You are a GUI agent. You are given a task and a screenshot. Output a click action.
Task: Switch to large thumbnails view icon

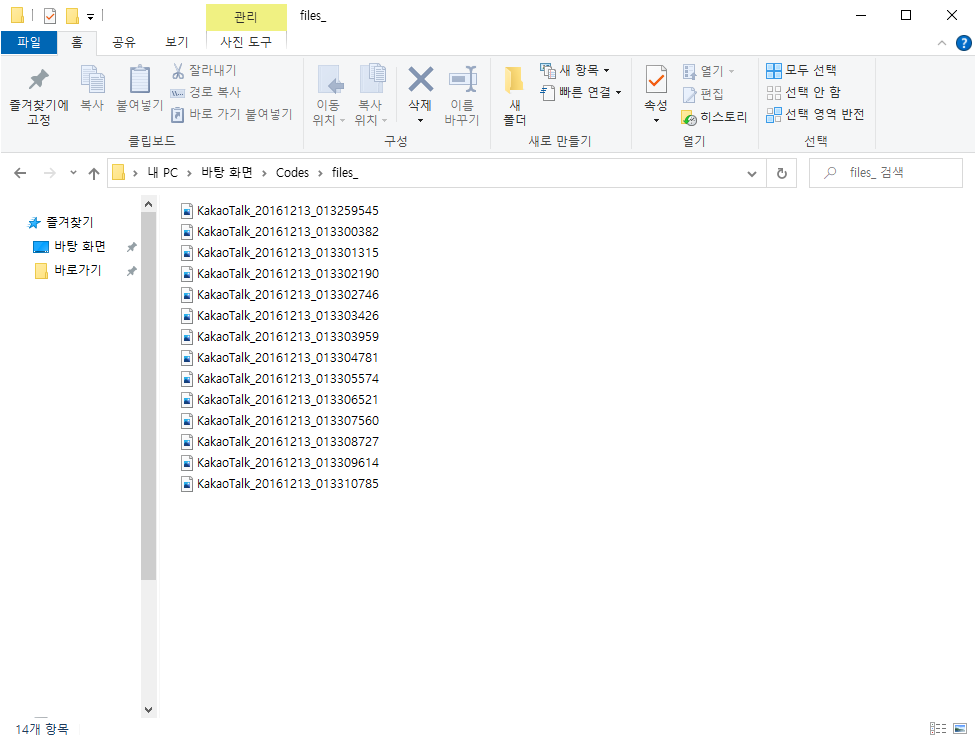960,728
